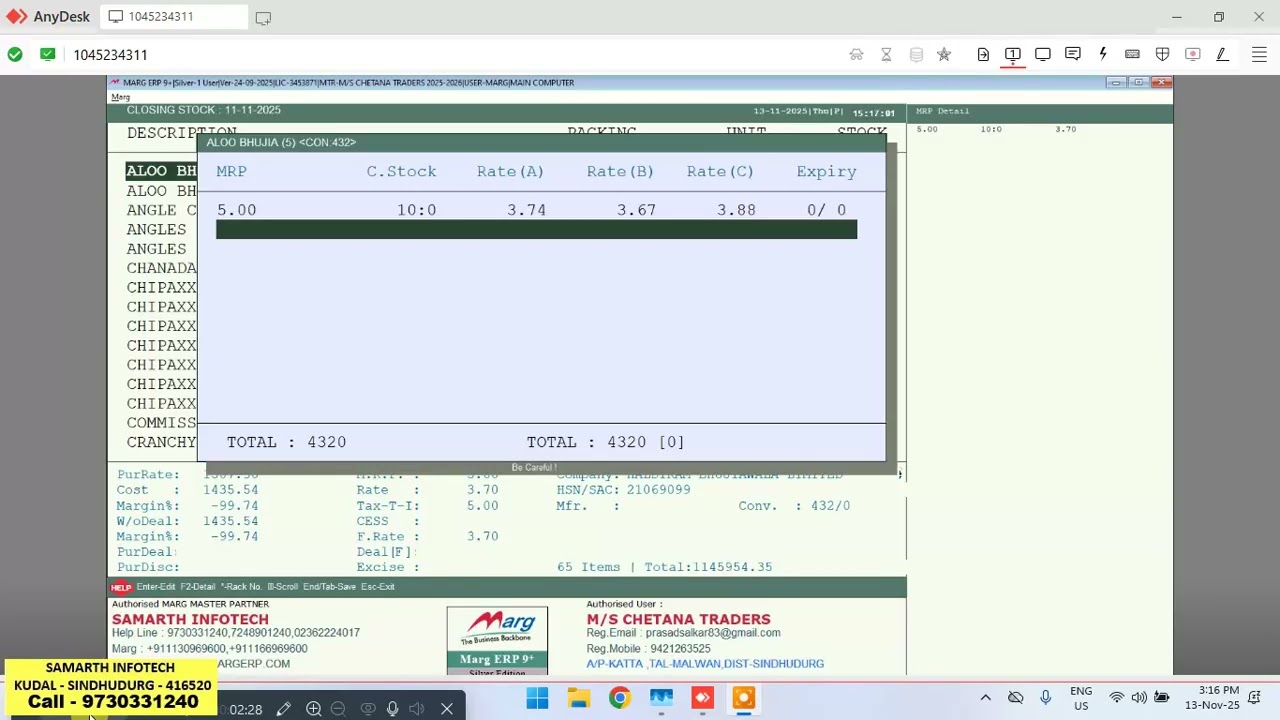Open a new AnyDesk connection tab
Screen dimensions: 1280x720
click(263, 17)
